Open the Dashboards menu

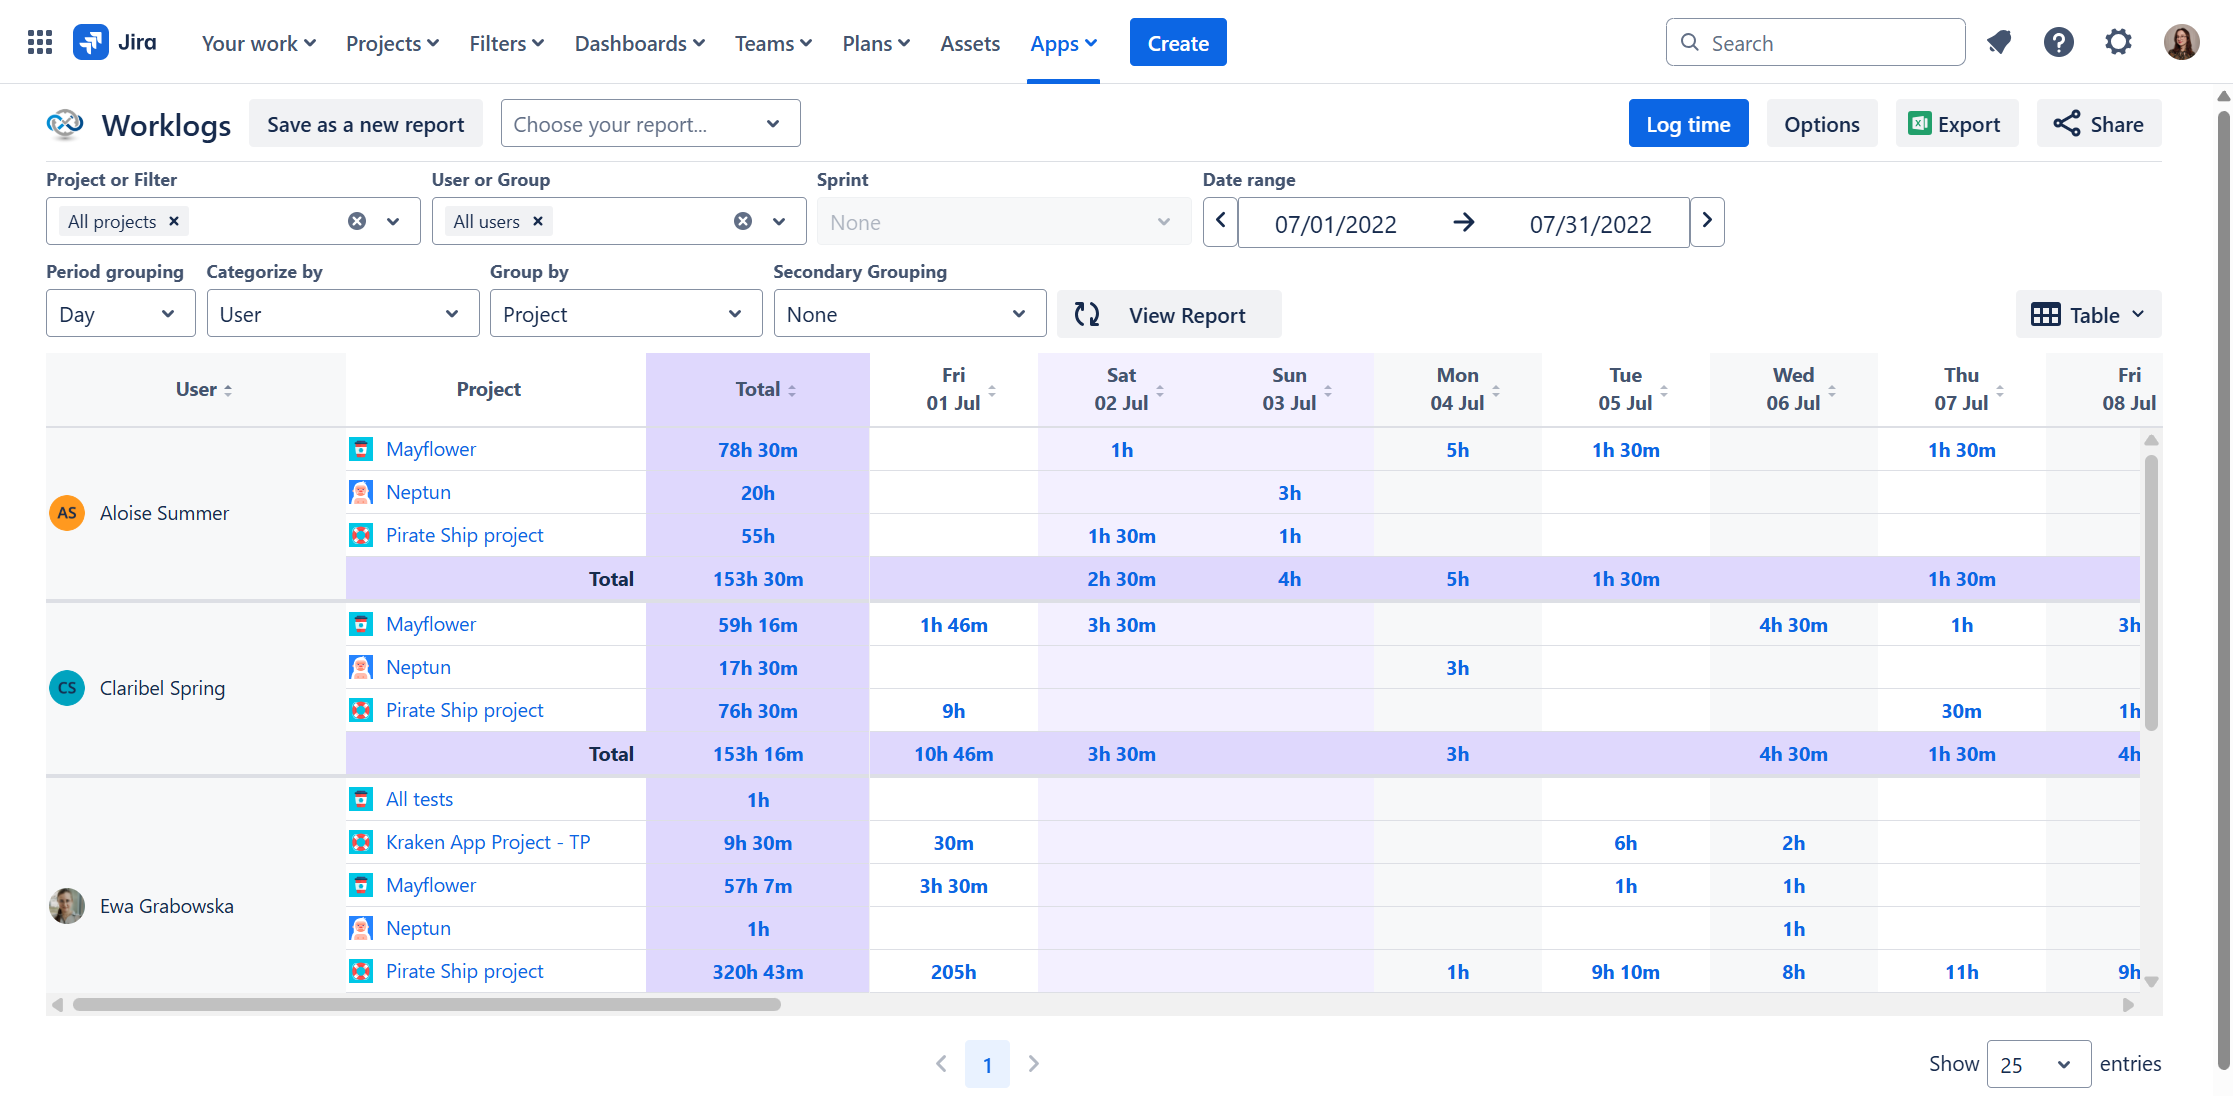(x=640, y=43)
